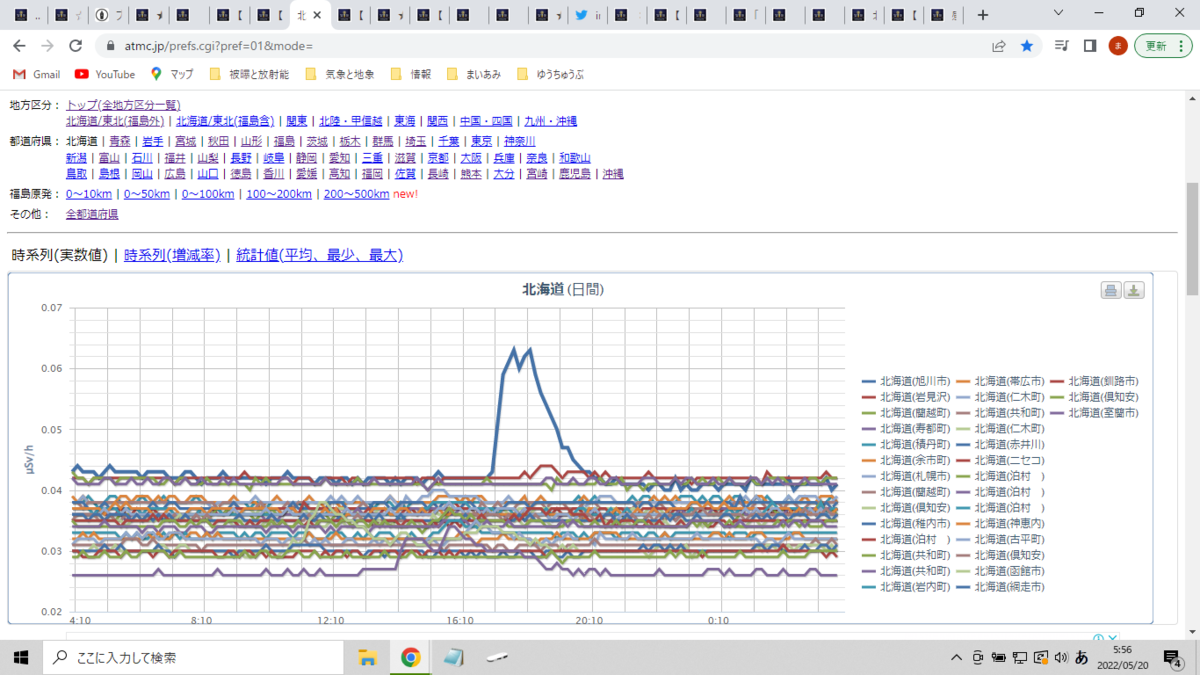Open トップ(全地方区分一覧) link
Viewport: 1200px width, 675px height.
123,105
